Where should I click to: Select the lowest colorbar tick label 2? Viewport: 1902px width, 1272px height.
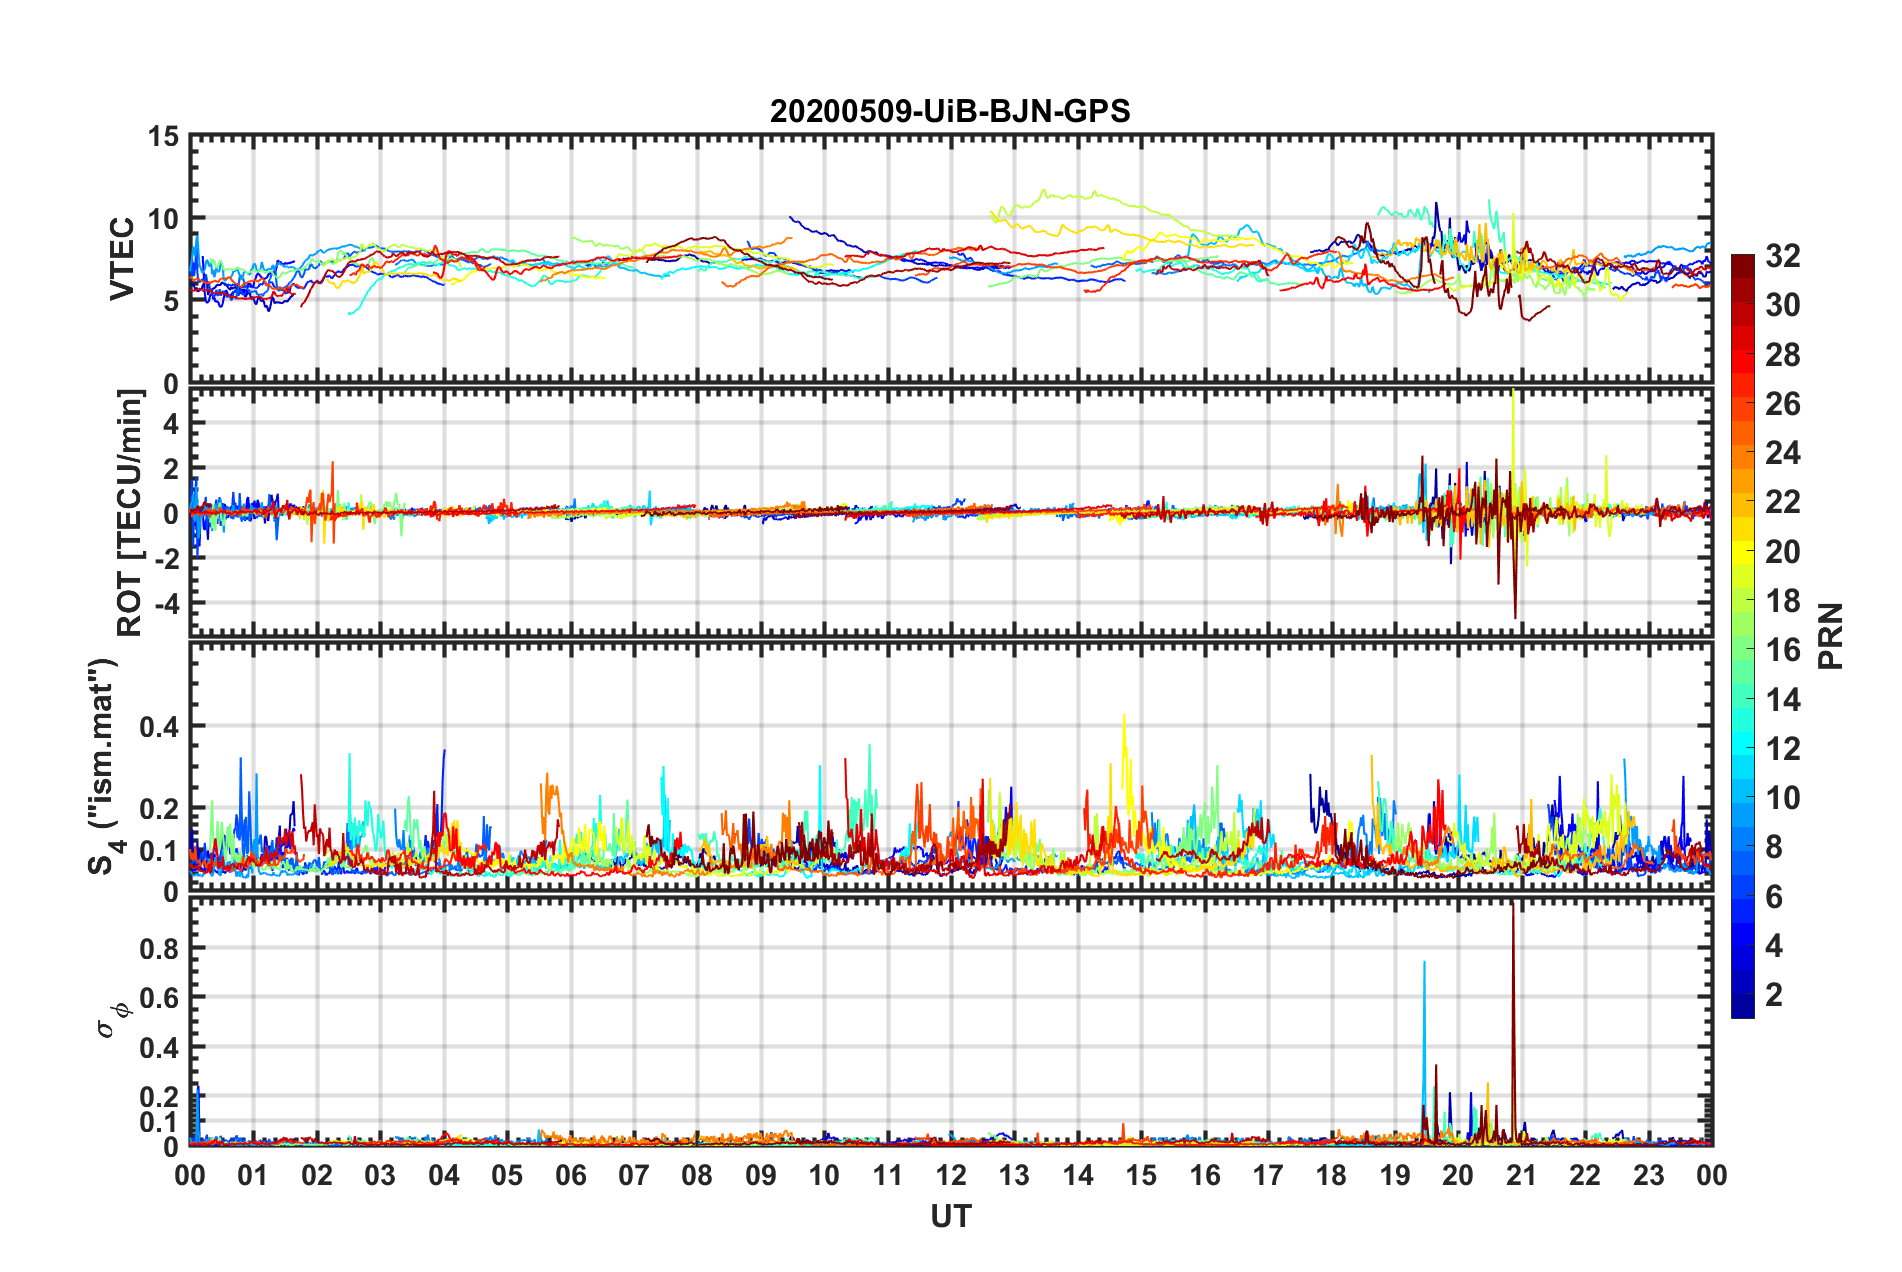[x=1774, y=995]
